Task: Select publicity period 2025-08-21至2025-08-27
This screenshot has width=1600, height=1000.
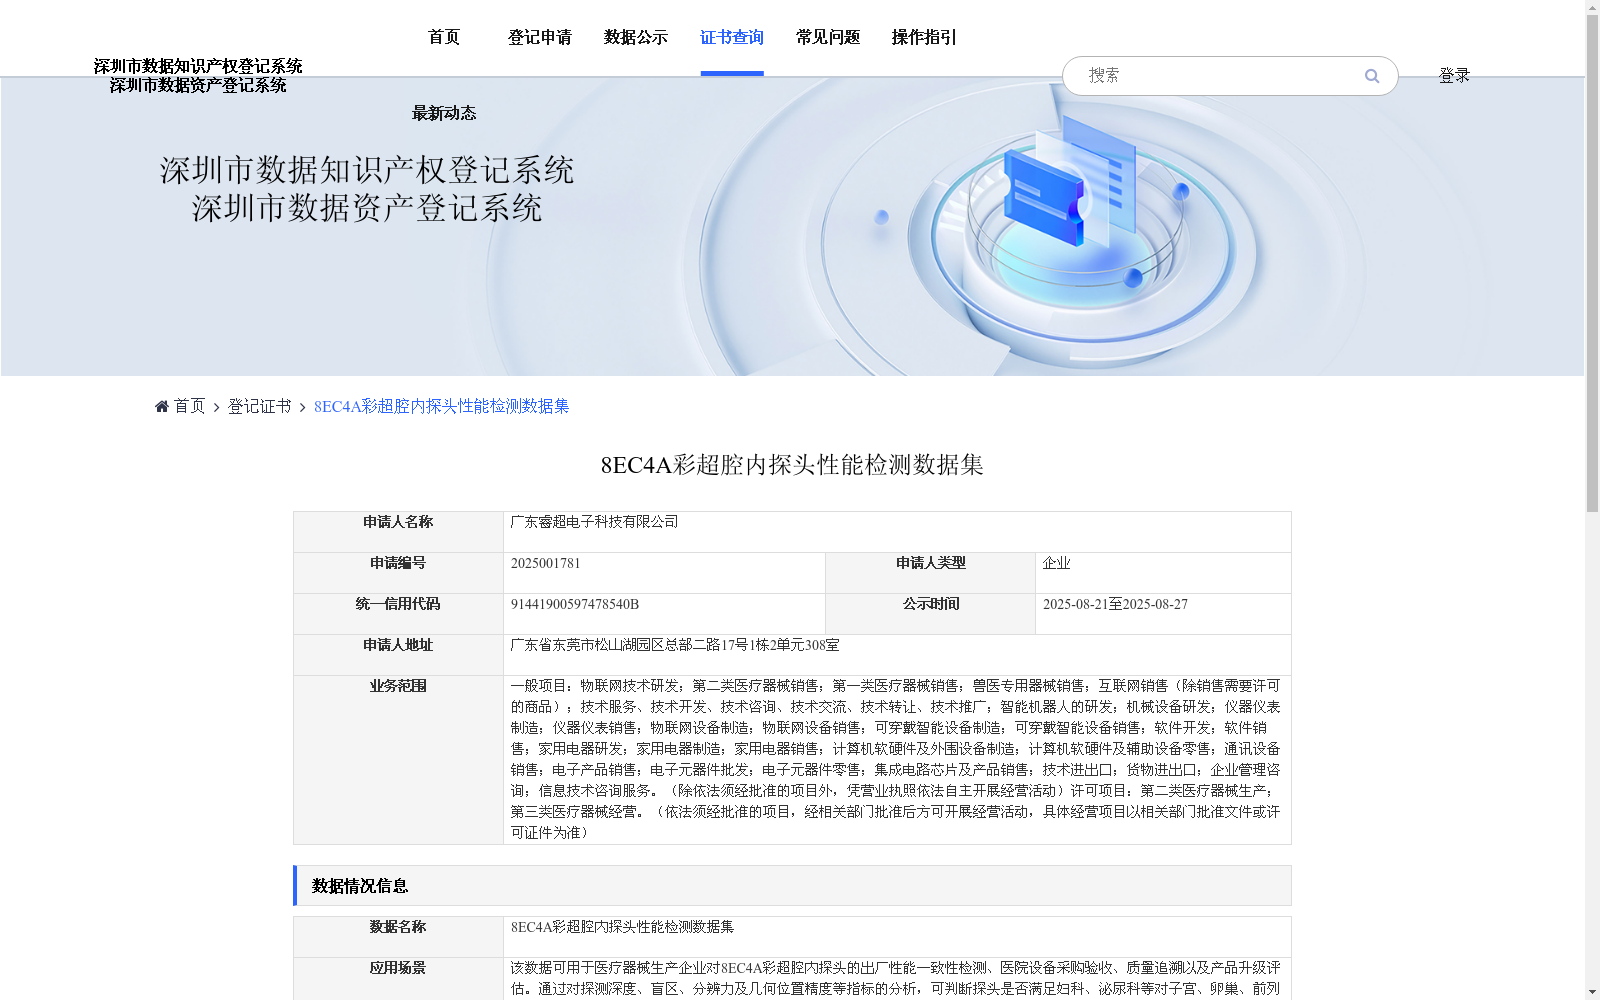Action: pos(1115,604)
